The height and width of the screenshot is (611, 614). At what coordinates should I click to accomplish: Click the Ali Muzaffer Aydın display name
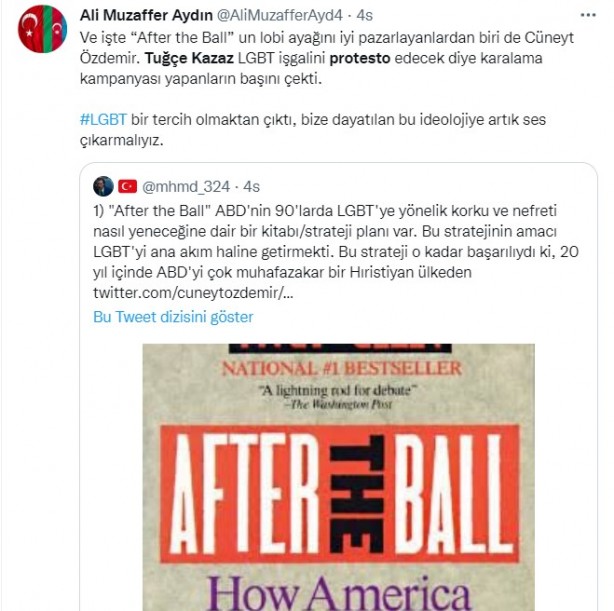pos(146,15)
